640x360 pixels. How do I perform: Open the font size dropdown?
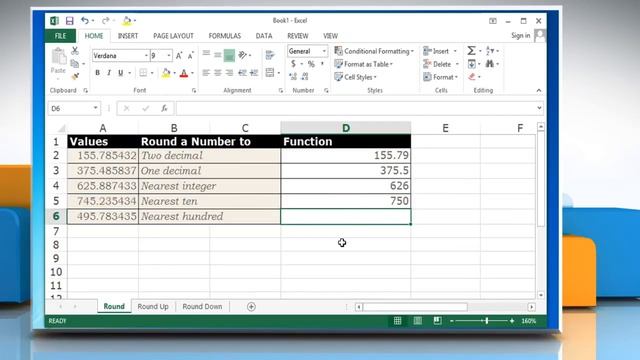tap(169, 56)
